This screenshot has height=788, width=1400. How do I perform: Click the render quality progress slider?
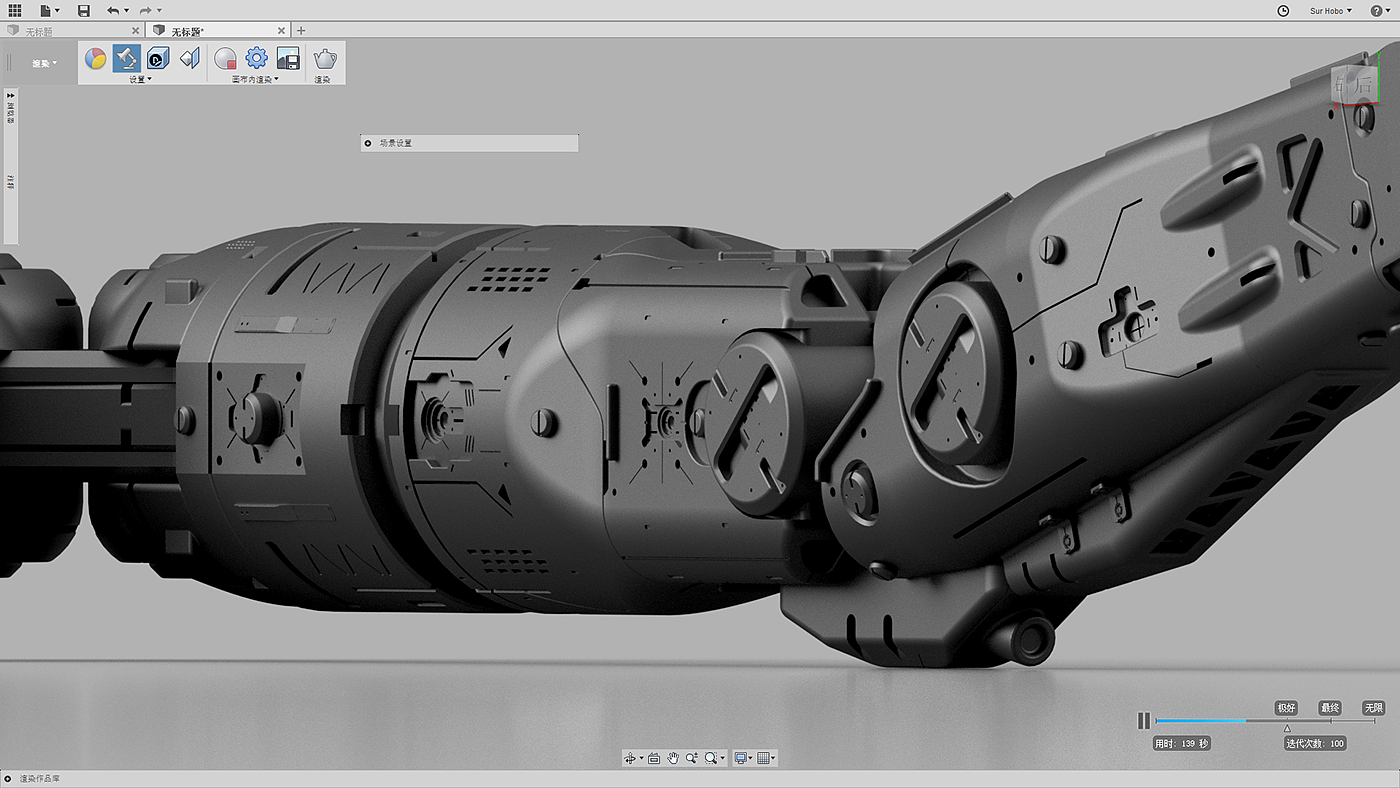[x=1265, y=720]
